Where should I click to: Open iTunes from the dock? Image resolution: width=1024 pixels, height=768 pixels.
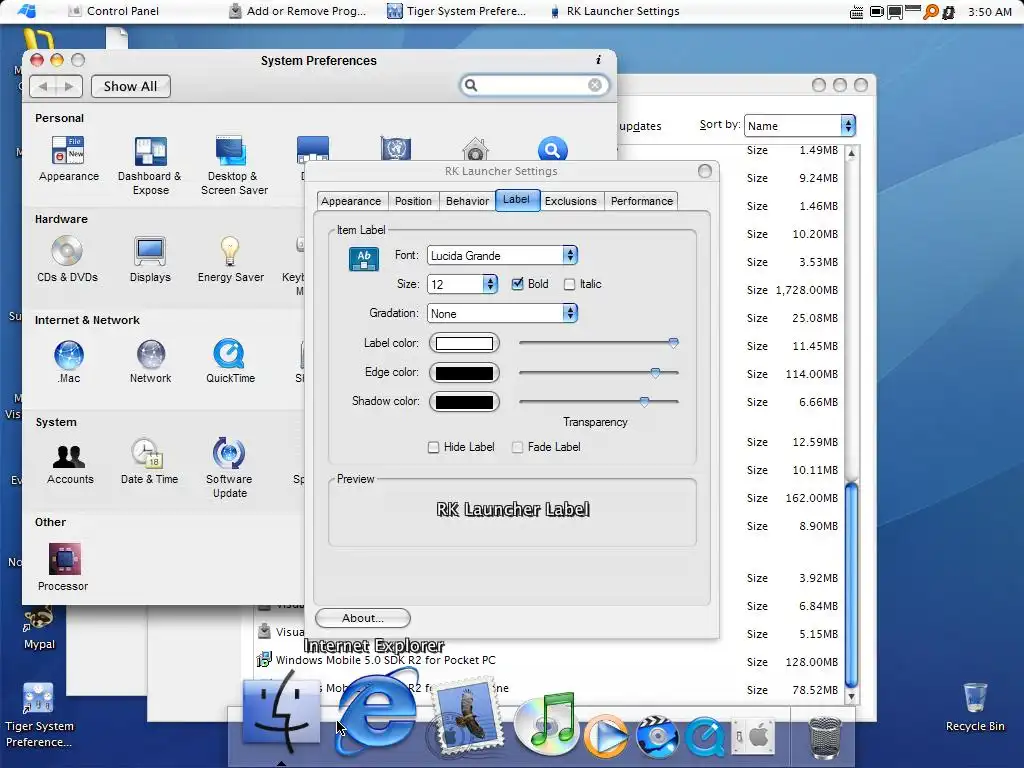[x=547, y=724]
